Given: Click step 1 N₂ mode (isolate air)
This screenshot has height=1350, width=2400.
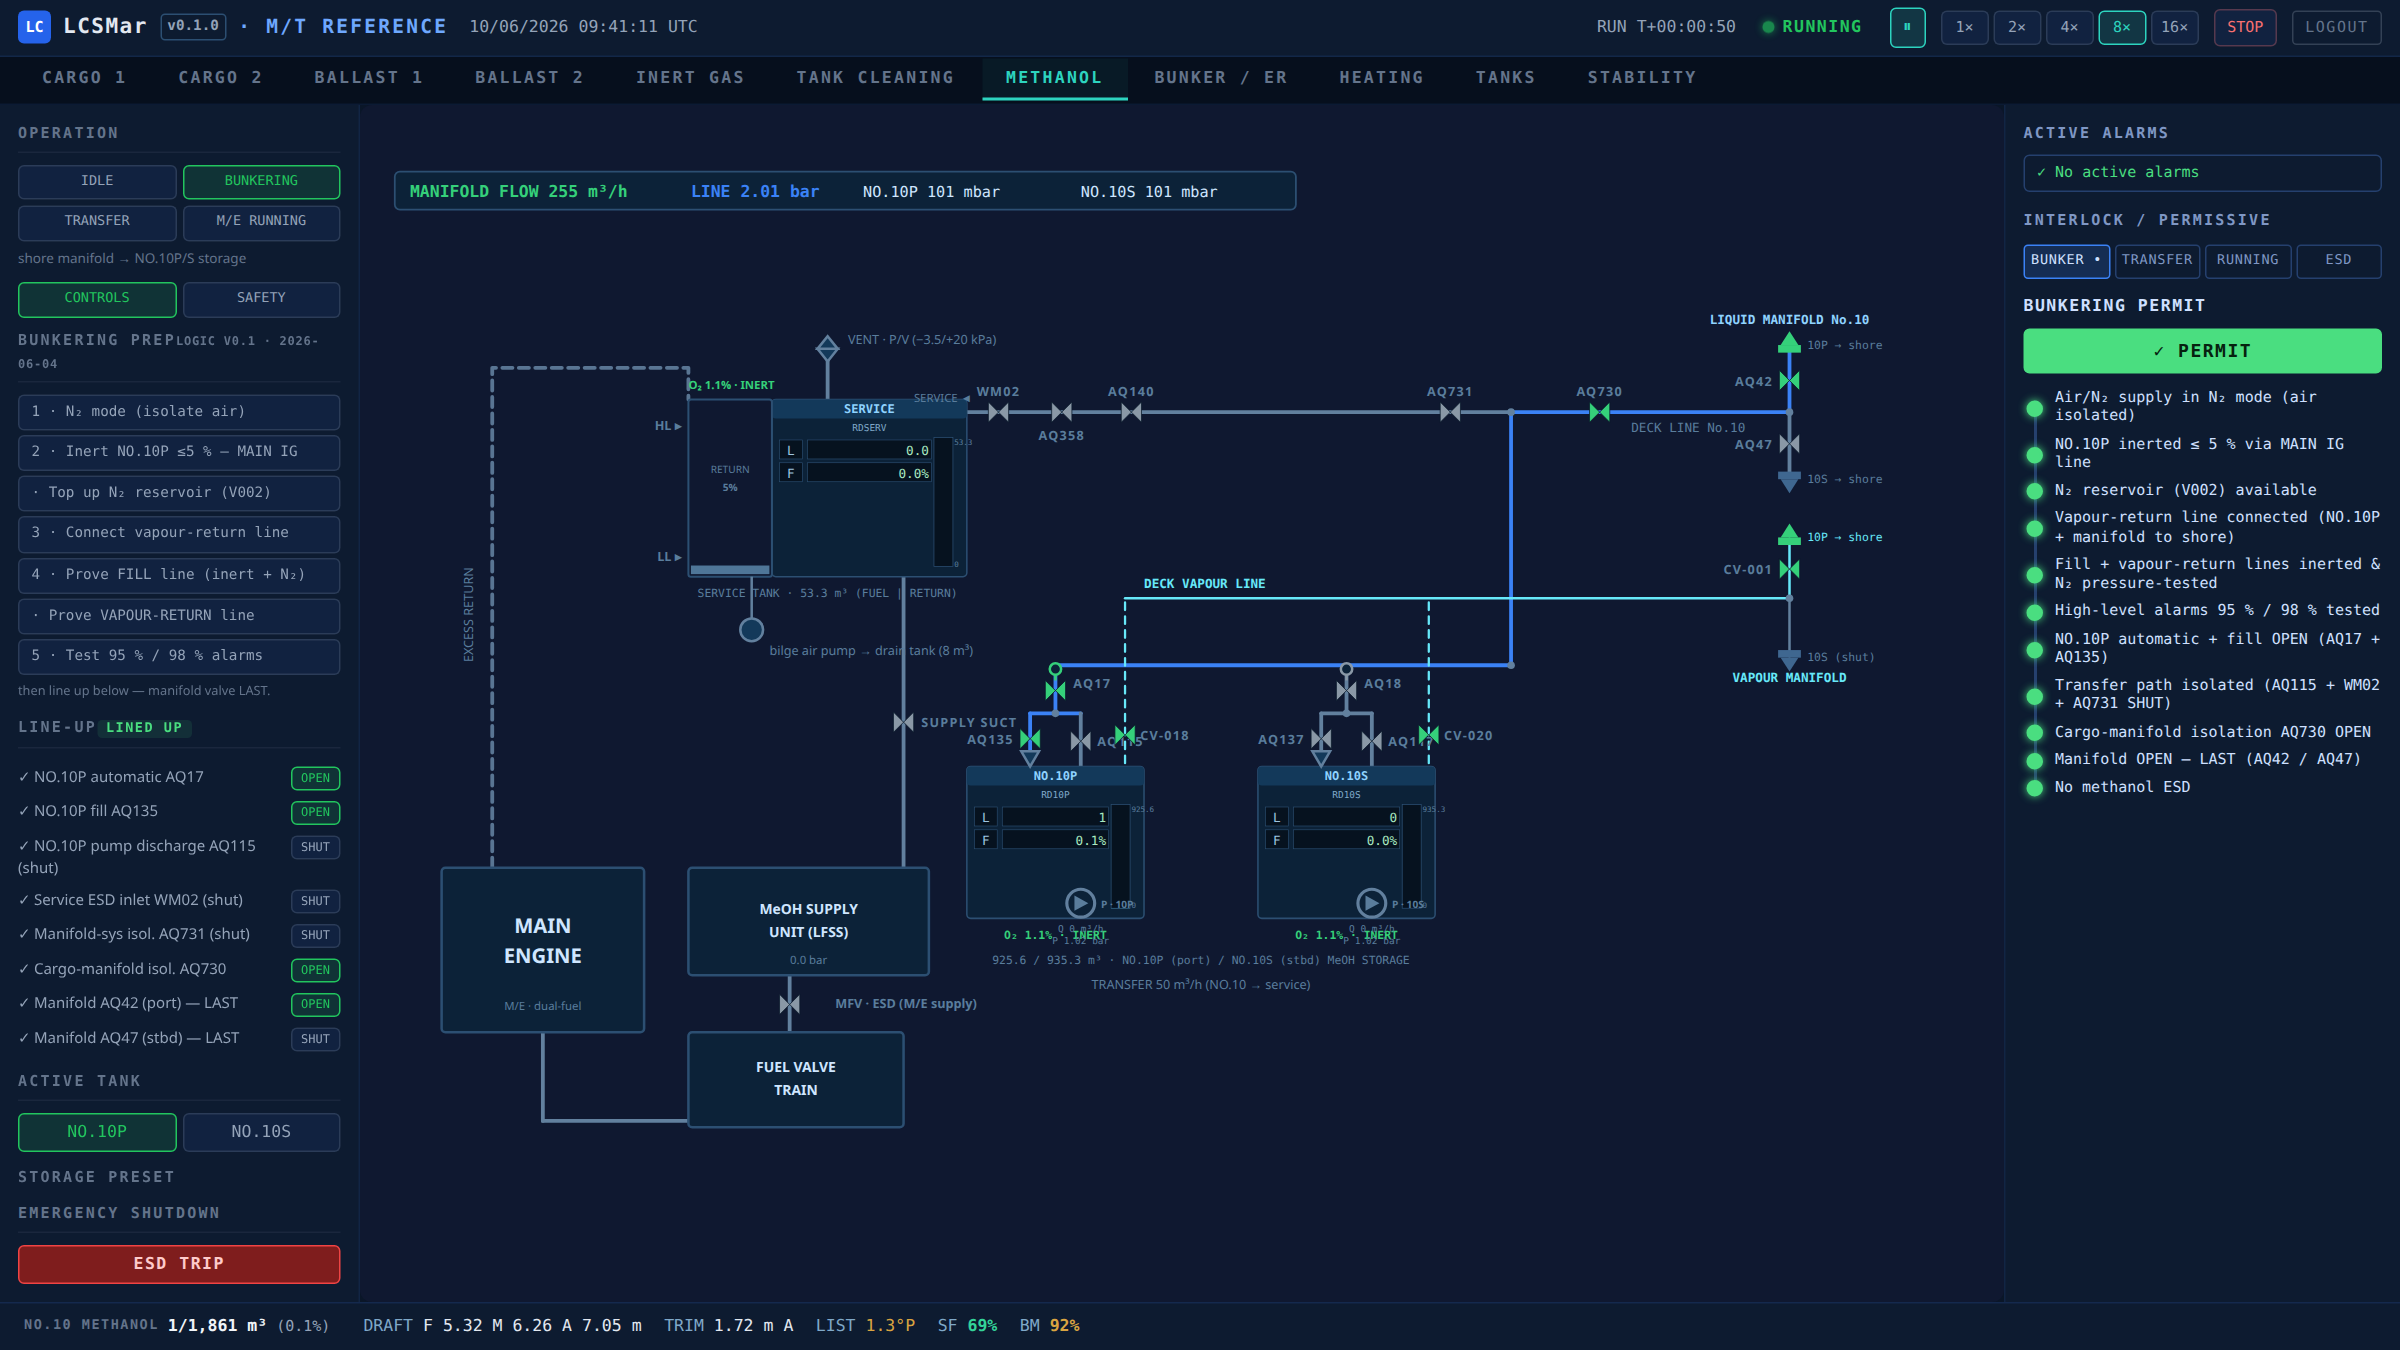Looking at the screenshot, I should [179, 411].
